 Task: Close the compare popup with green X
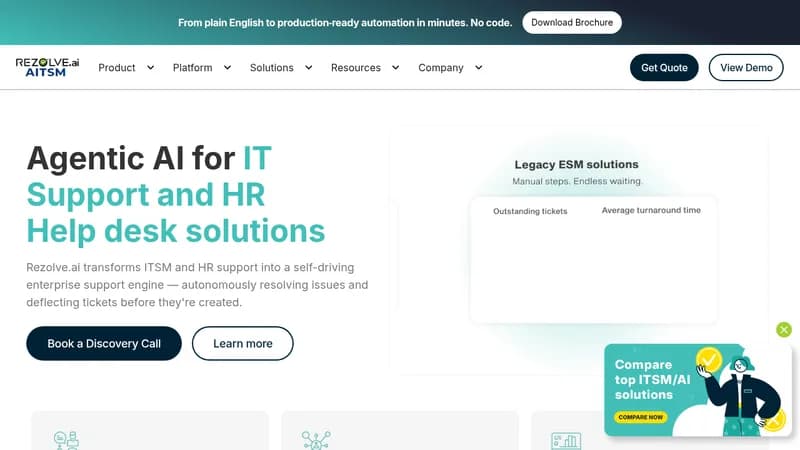coord(784,330)
